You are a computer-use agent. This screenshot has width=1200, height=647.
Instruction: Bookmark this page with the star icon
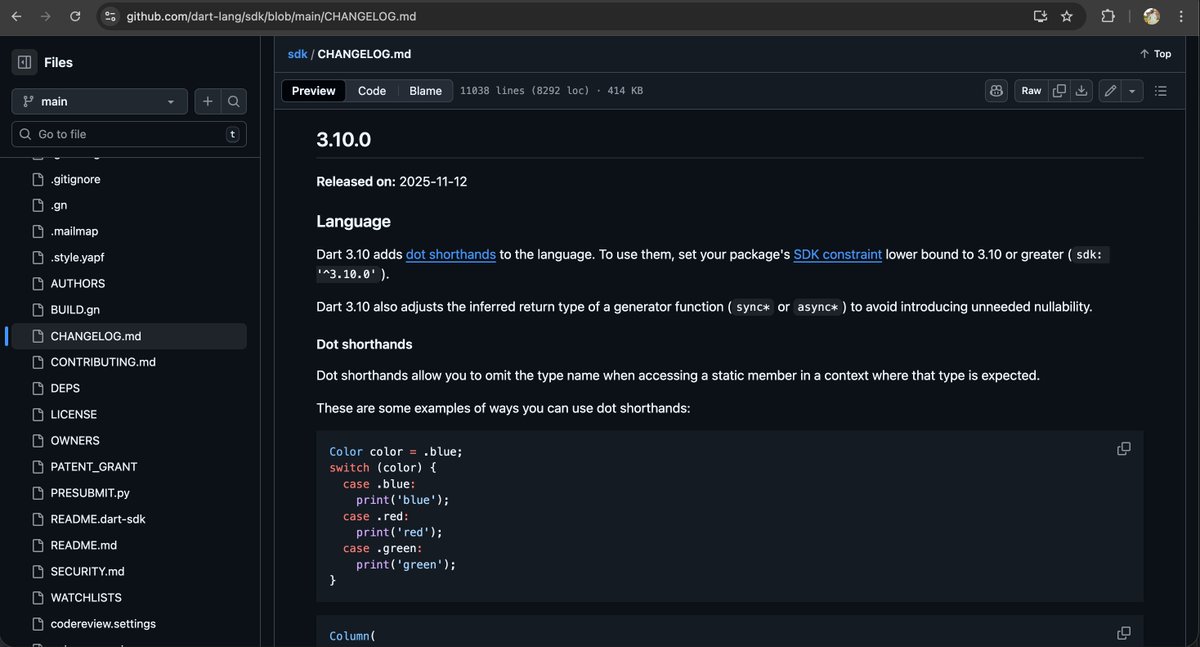click(x=1066, y=16)
